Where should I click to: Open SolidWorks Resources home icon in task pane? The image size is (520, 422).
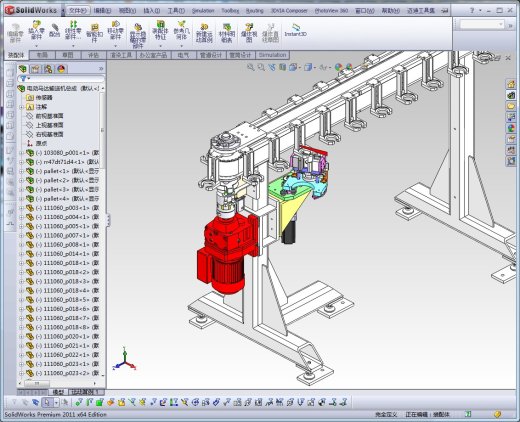coord(511,84)
